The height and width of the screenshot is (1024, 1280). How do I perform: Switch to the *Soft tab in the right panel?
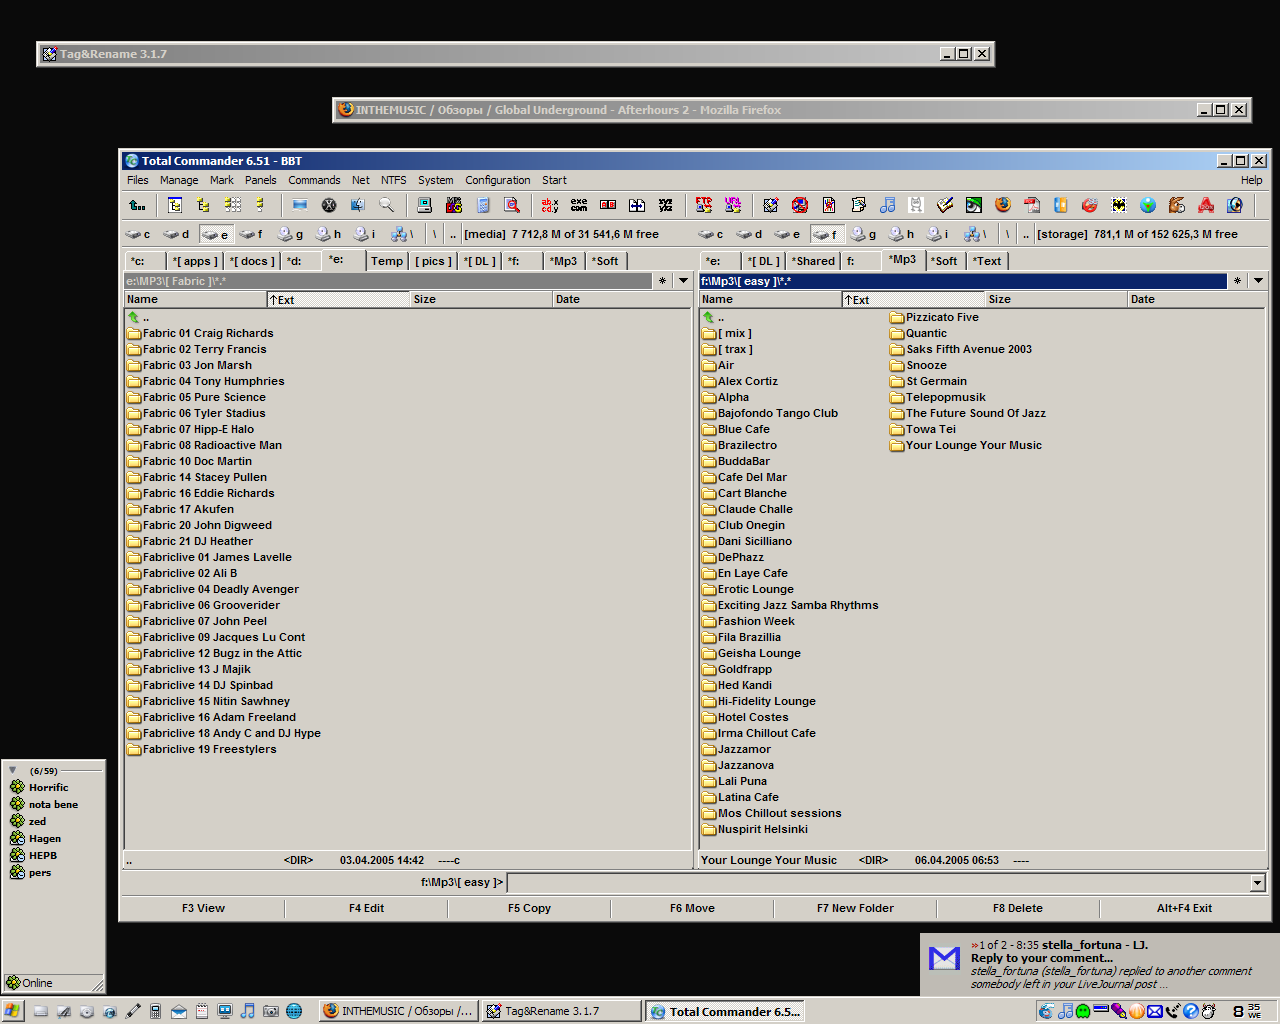coord(944,261)
